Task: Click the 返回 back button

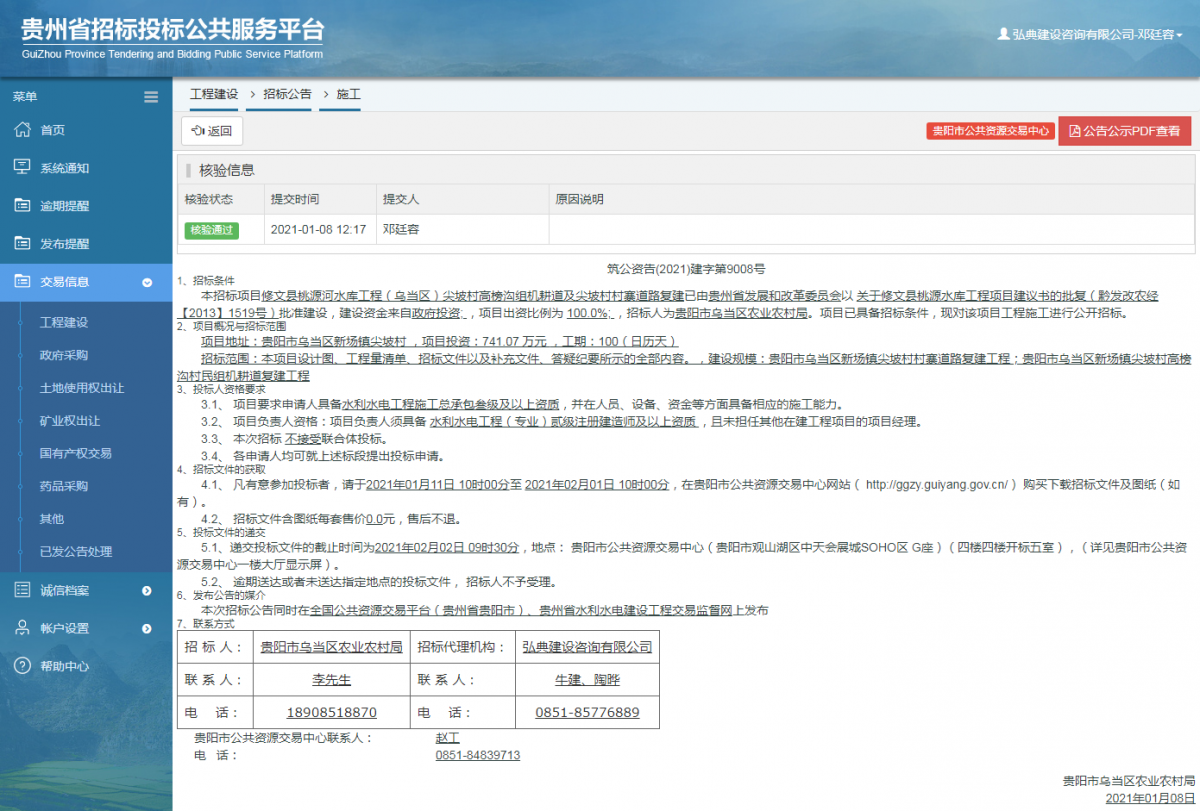Action: [x=212, y=131]
